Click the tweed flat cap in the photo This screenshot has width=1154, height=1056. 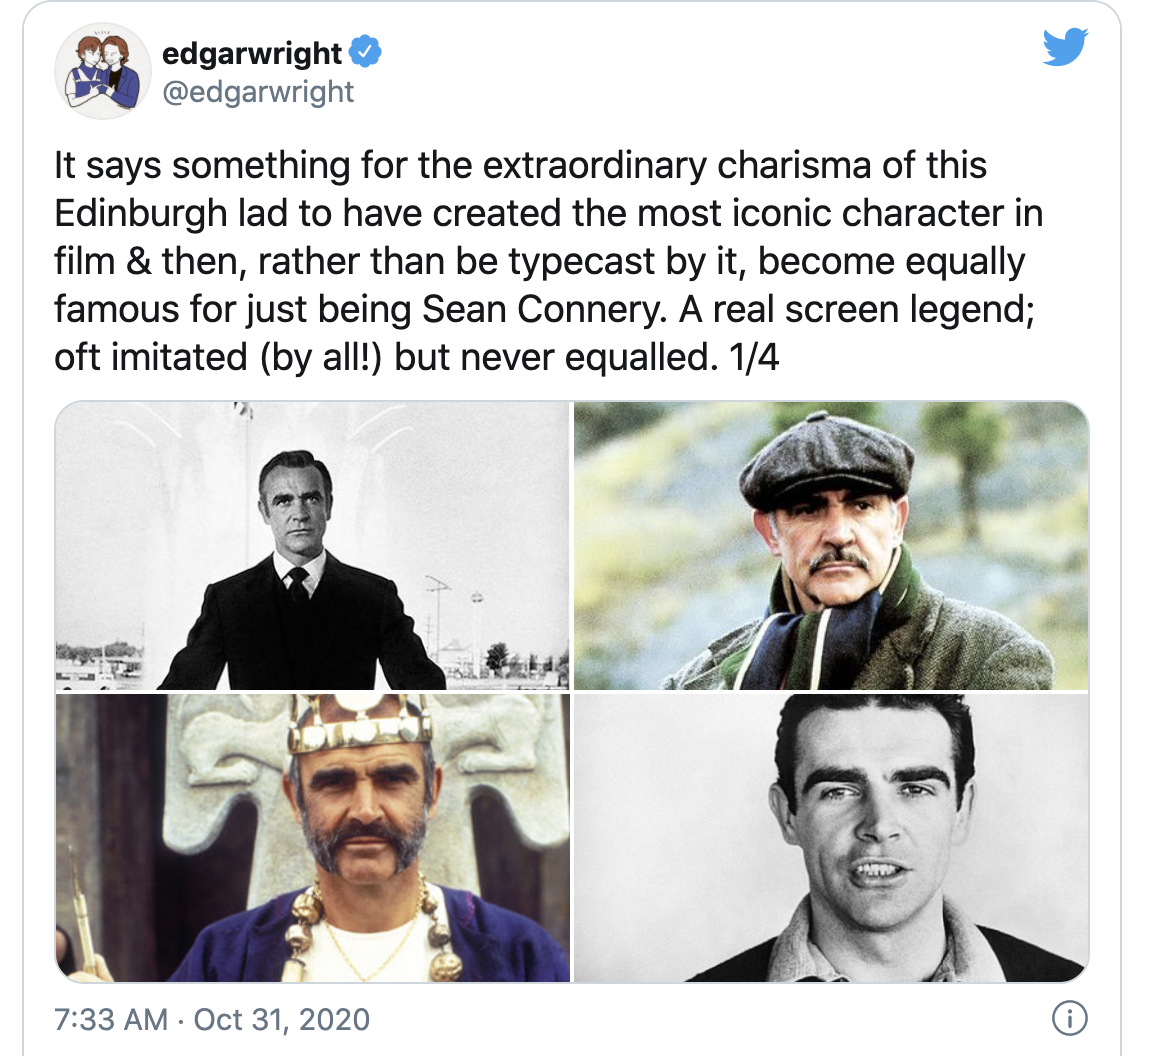tap(826, 461)
